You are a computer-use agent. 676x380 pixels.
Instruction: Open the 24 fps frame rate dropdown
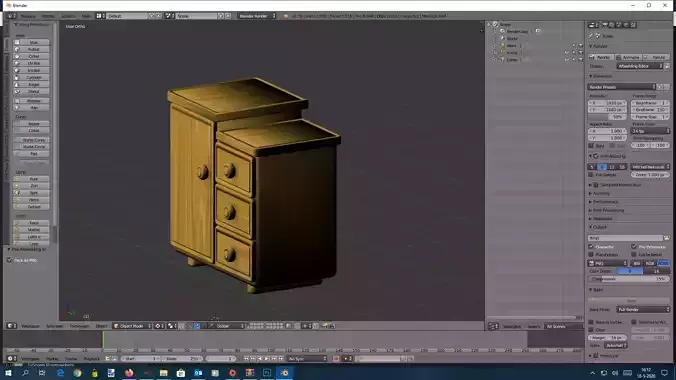coord(651,131)
